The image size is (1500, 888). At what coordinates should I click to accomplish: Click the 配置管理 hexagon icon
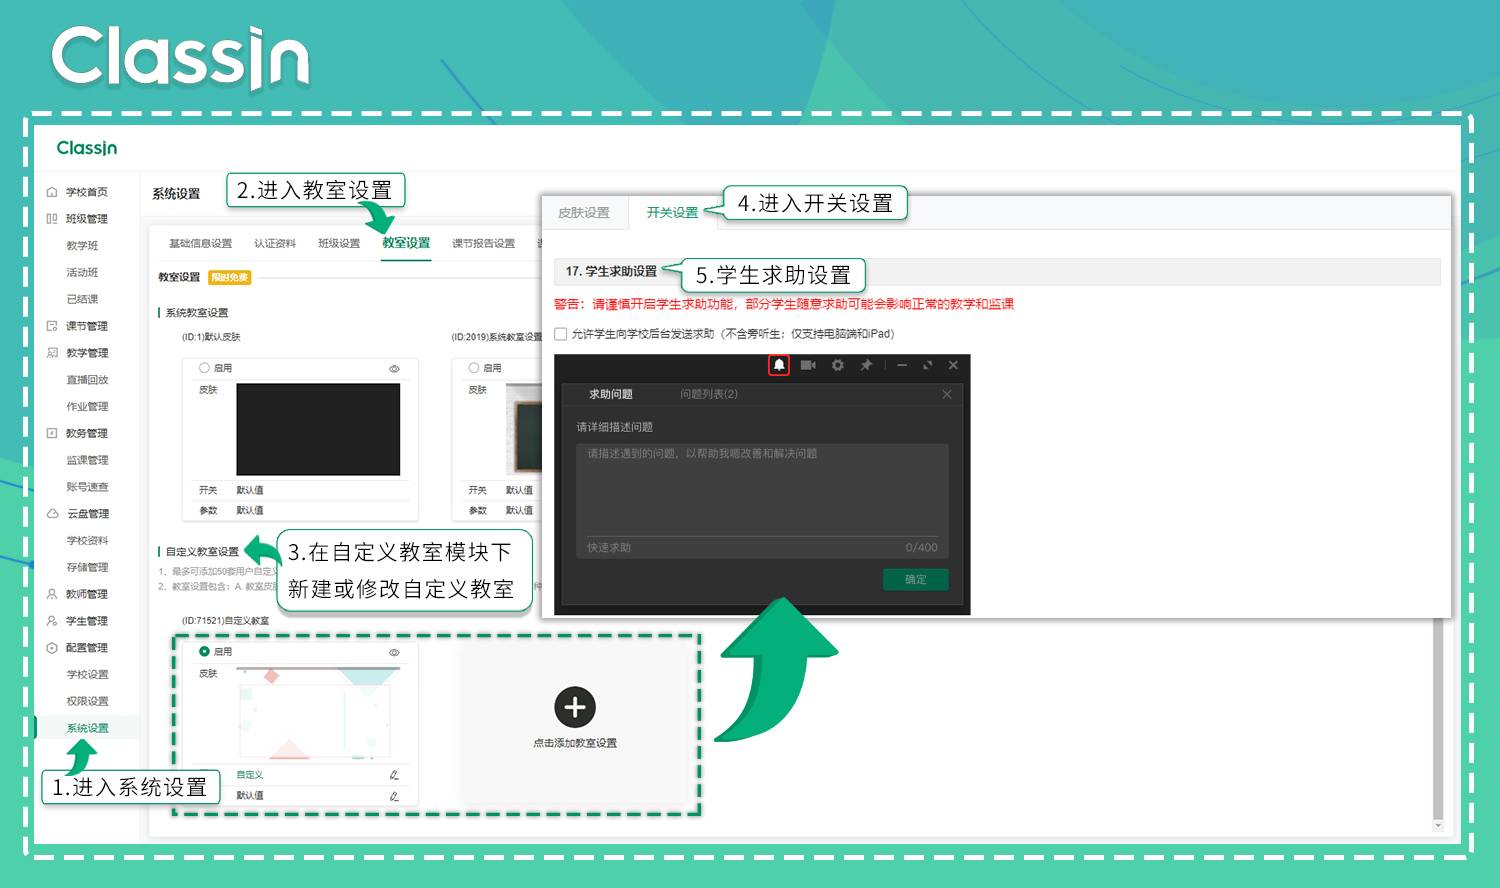point(52,648)
